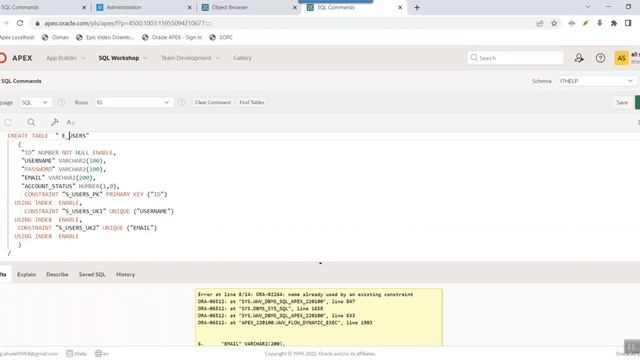
Task: Open the Schema ITHELP dropdown
Action: tap(597, 81)
